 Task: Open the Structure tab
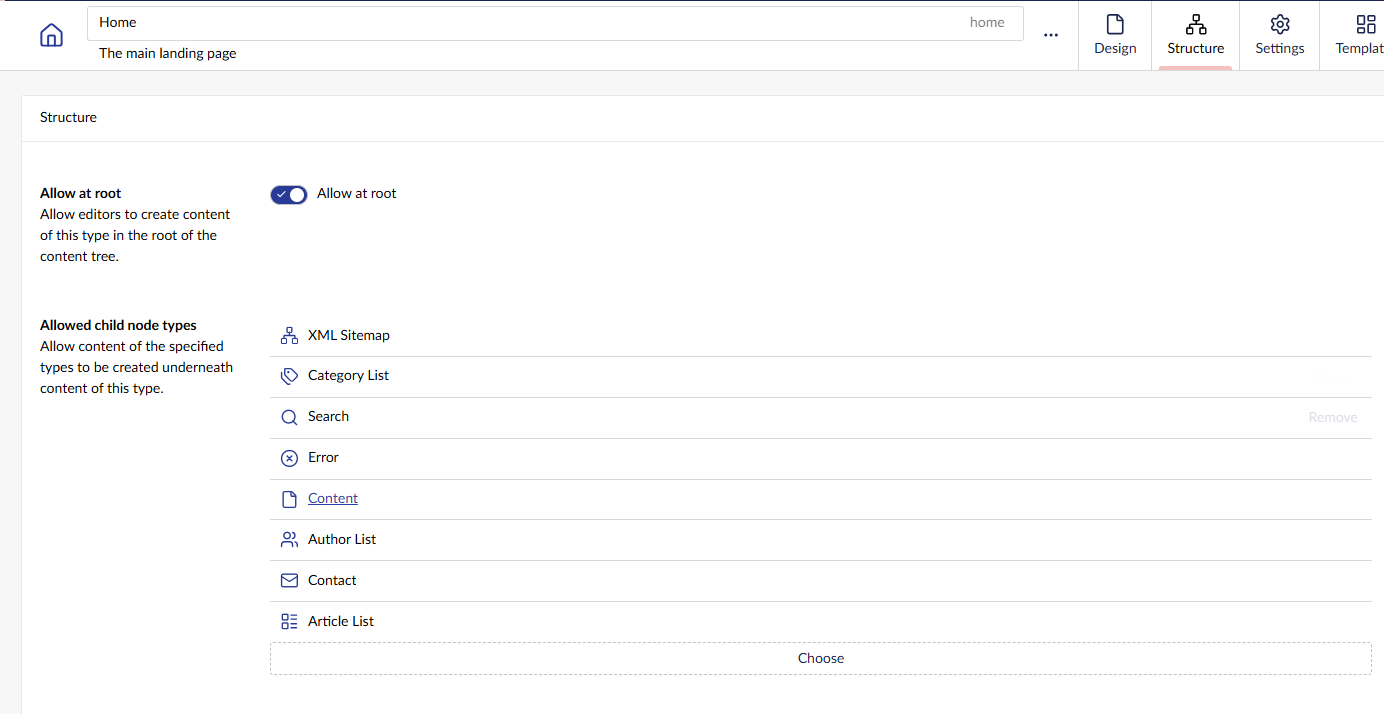coord(1196,36)
